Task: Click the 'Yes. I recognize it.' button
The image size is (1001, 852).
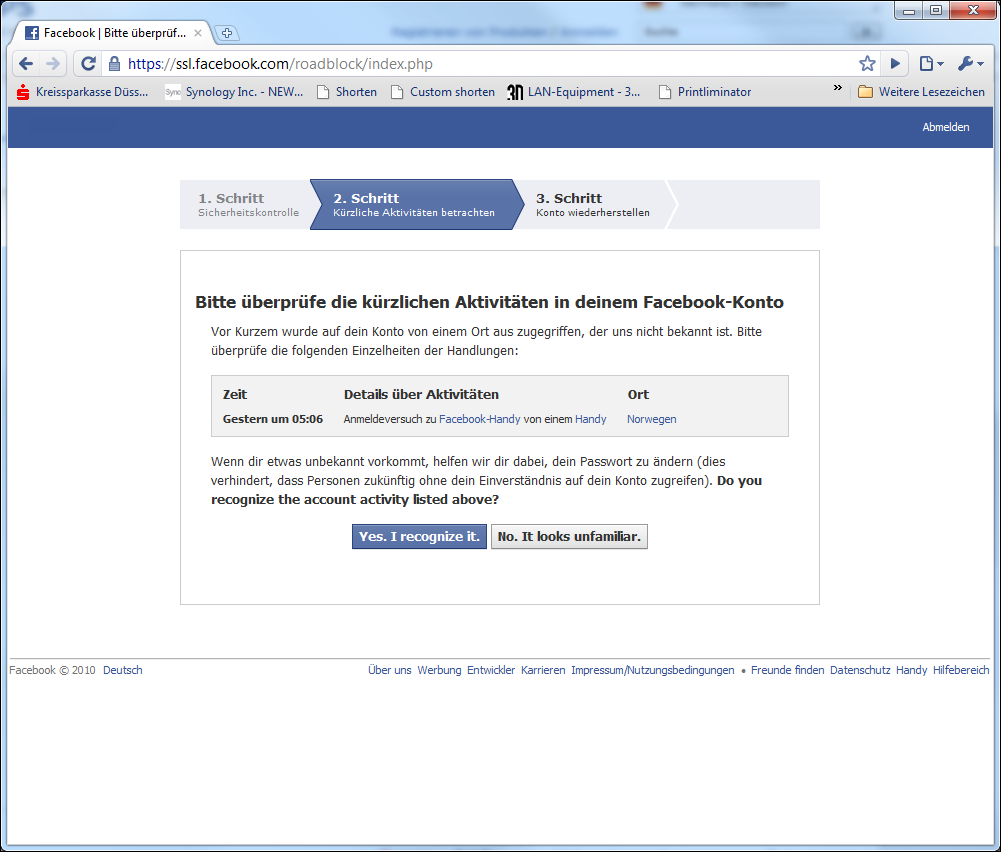Action: (419, 537)
